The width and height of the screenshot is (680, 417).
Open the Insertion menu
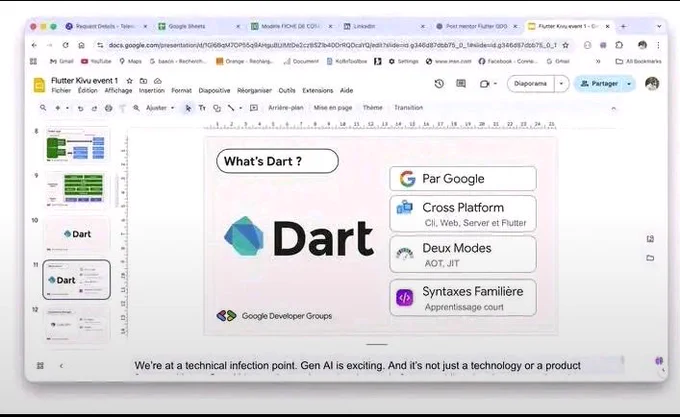tap(151, 91)
